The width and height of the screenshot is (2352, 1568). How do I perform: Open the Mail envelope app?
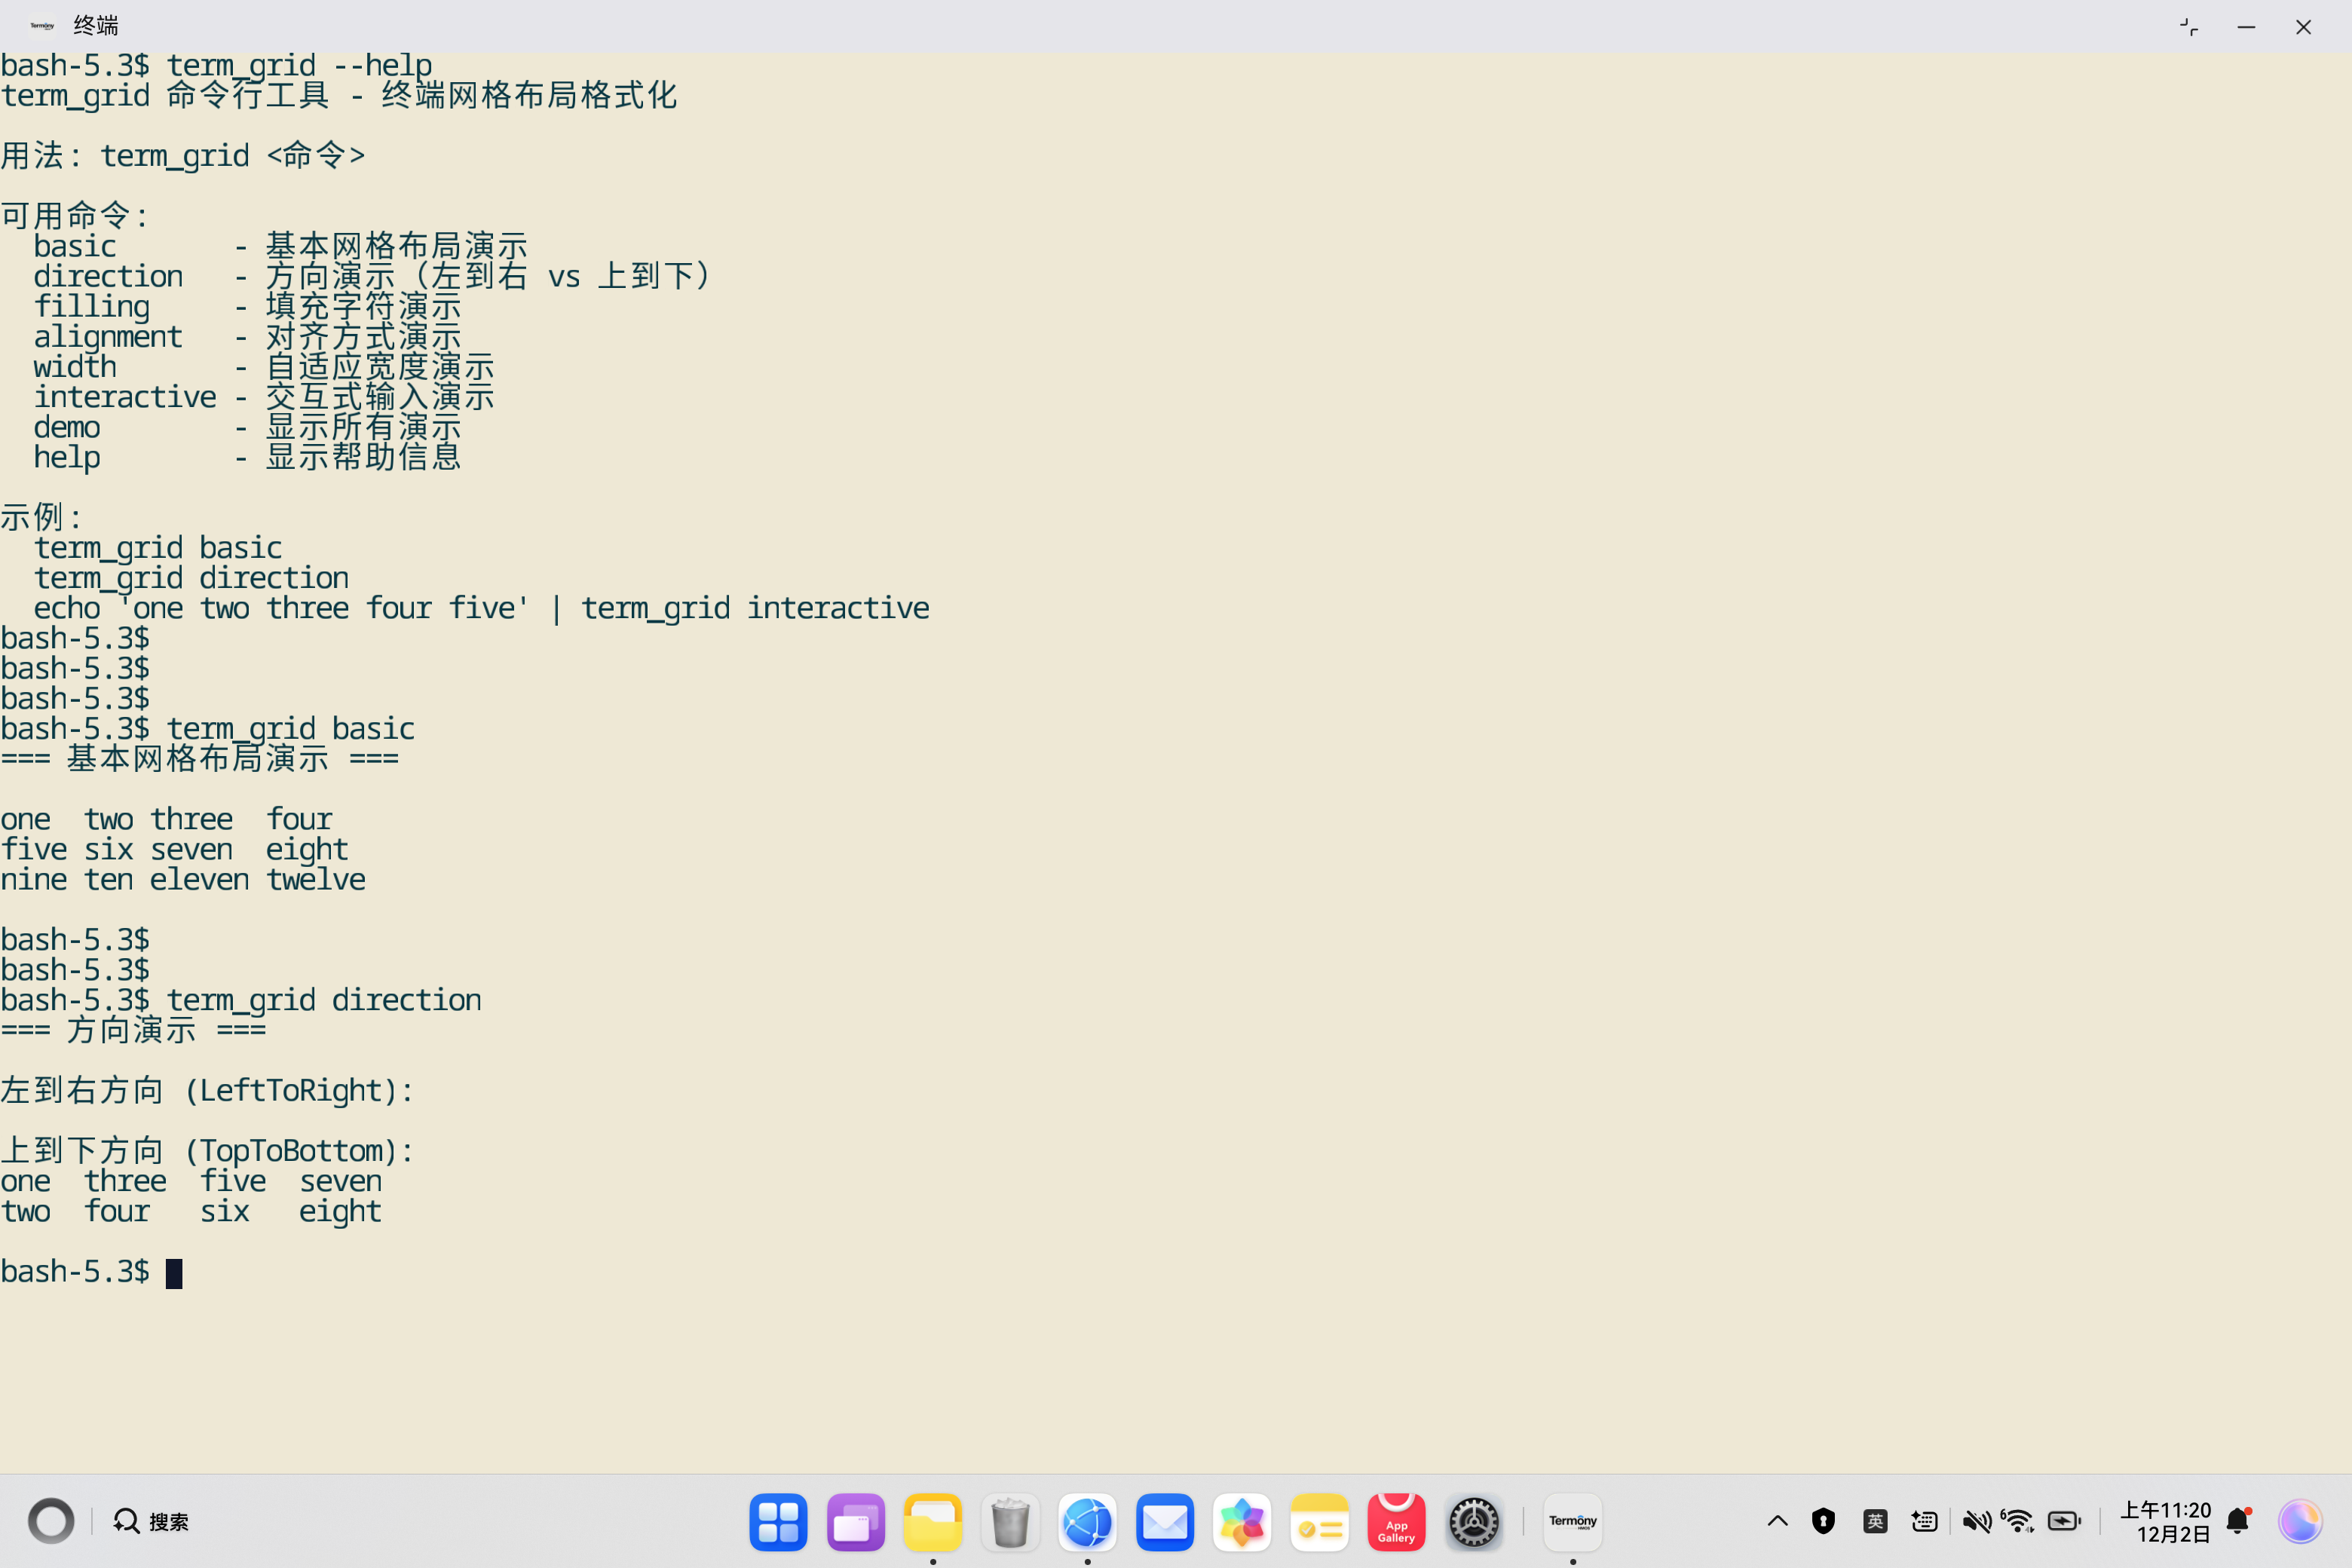[x=1165, y=1522]
